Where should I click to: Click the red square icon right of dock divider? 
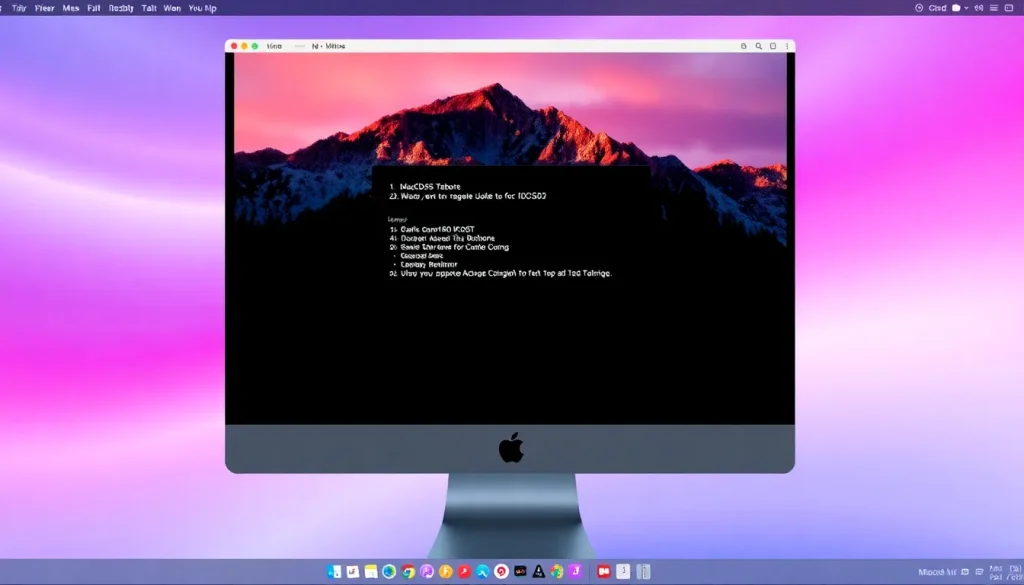[603, 571]
